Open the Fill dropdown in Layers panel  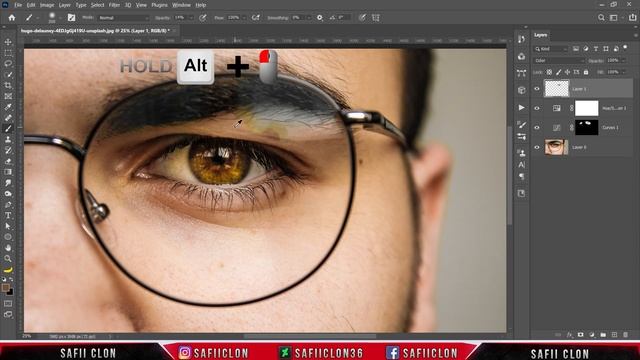click(623, 72)
